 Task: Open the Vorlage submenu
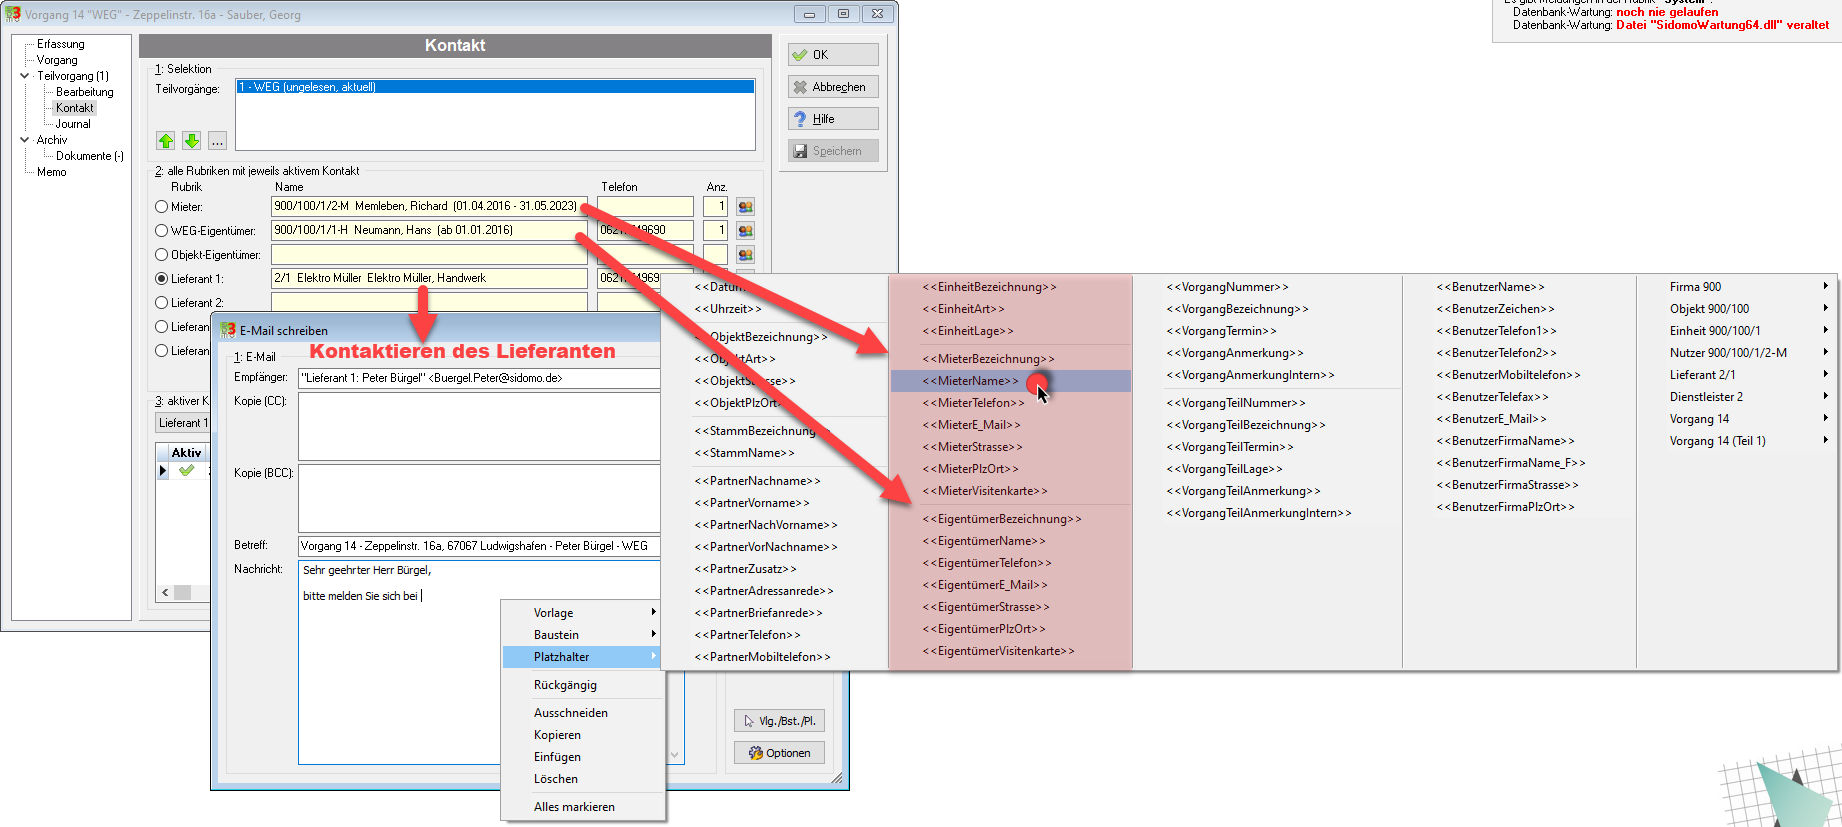point(583,613)
